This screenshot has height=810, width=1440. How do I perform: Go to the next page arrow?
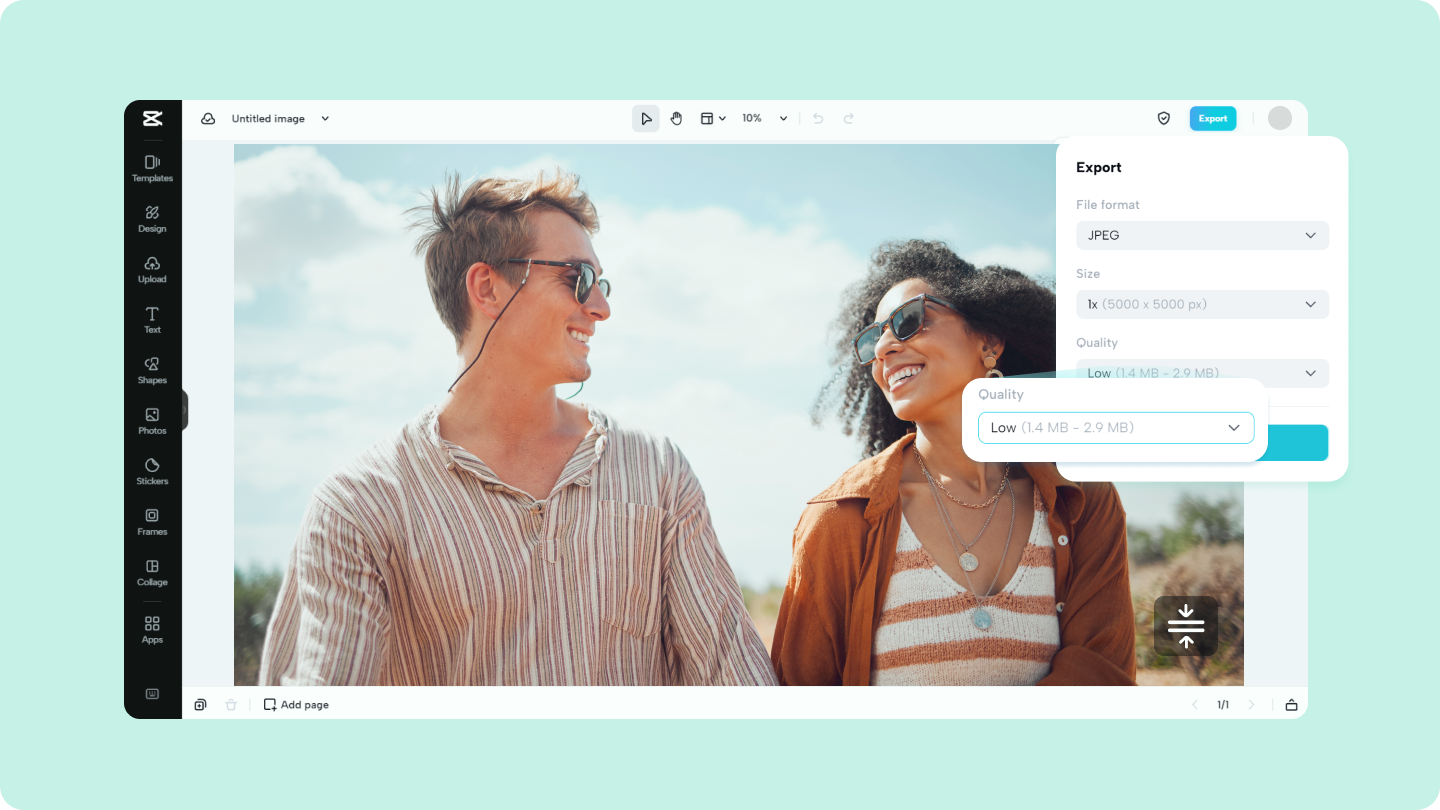[1251, 705]
